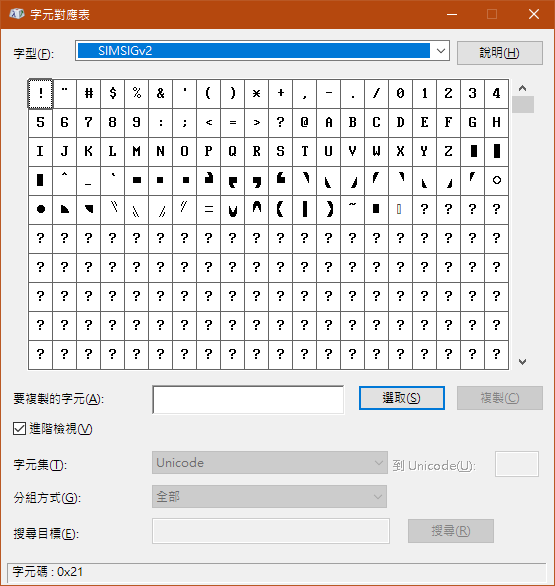This screenshot has width=555, height=586.
Task: Click the 說明 help button
Action: (x=500, y=53)
